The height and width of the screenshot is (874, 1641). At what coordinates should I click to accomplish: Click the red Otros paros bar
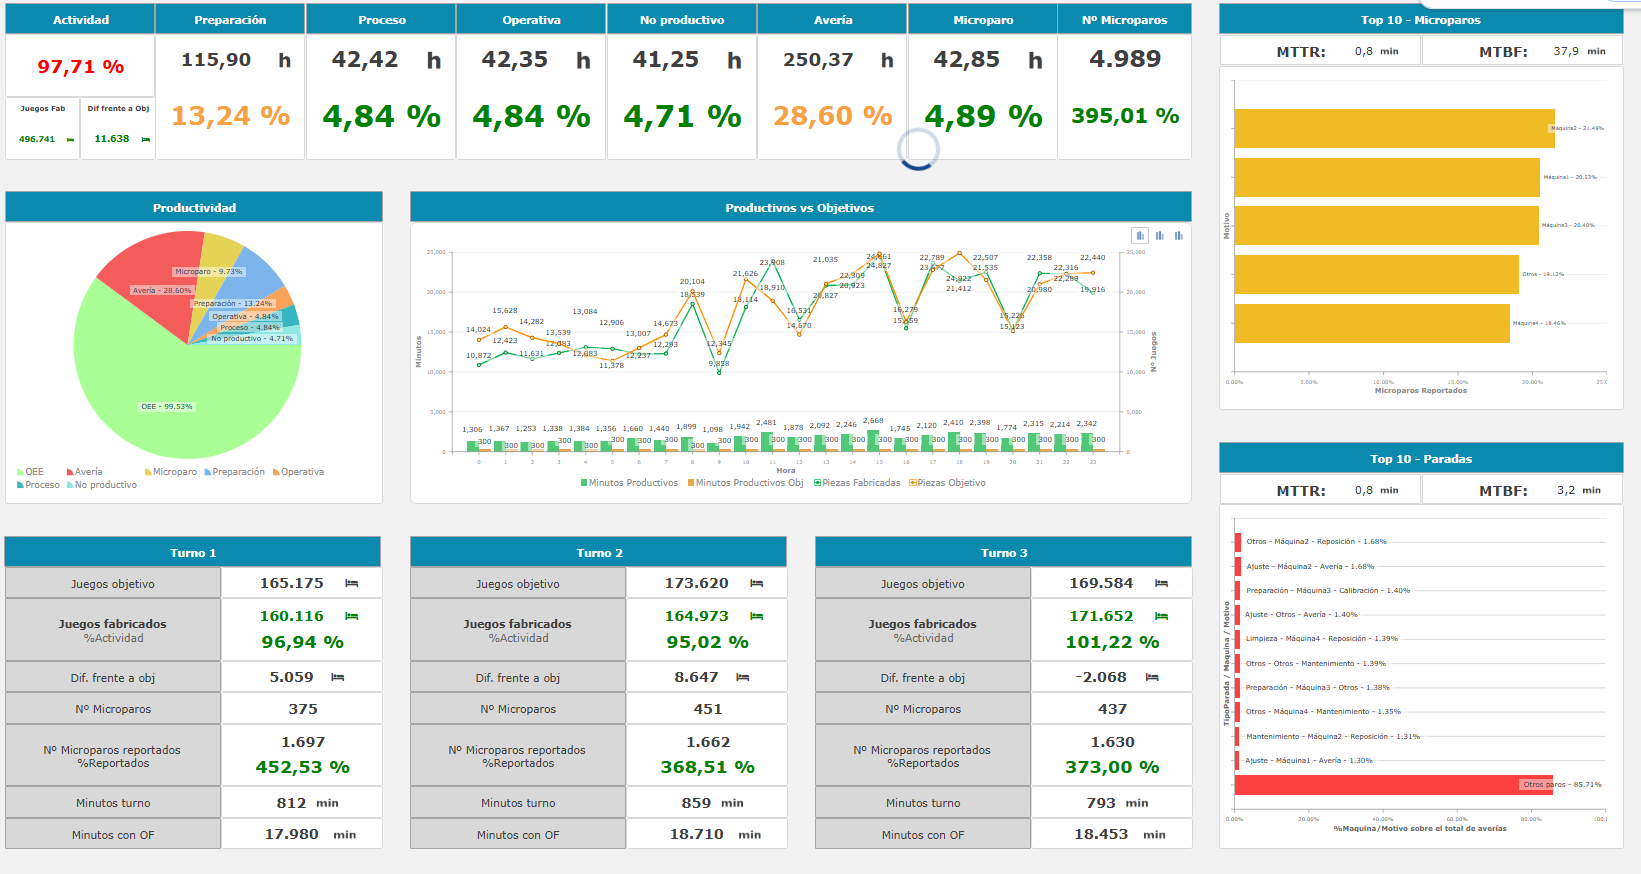coord(1390,785)
